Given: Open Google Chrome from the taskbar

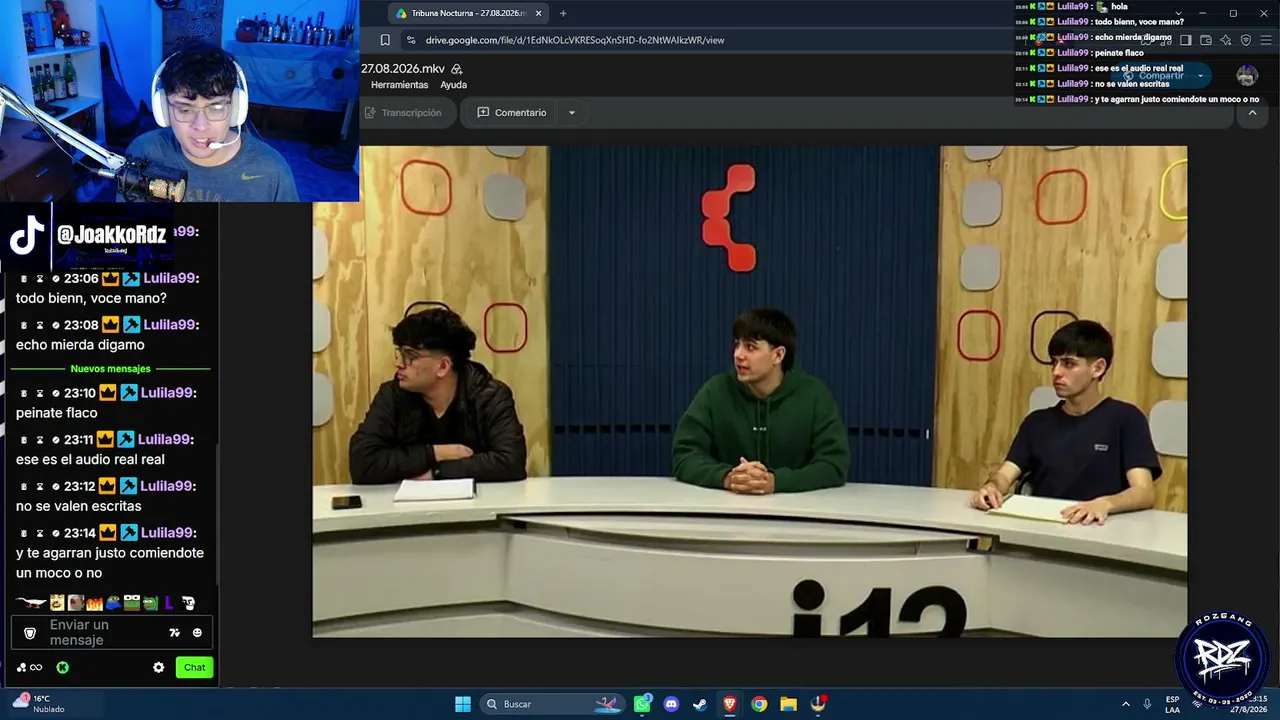Looking at the screenshot, I should point(759,704).
